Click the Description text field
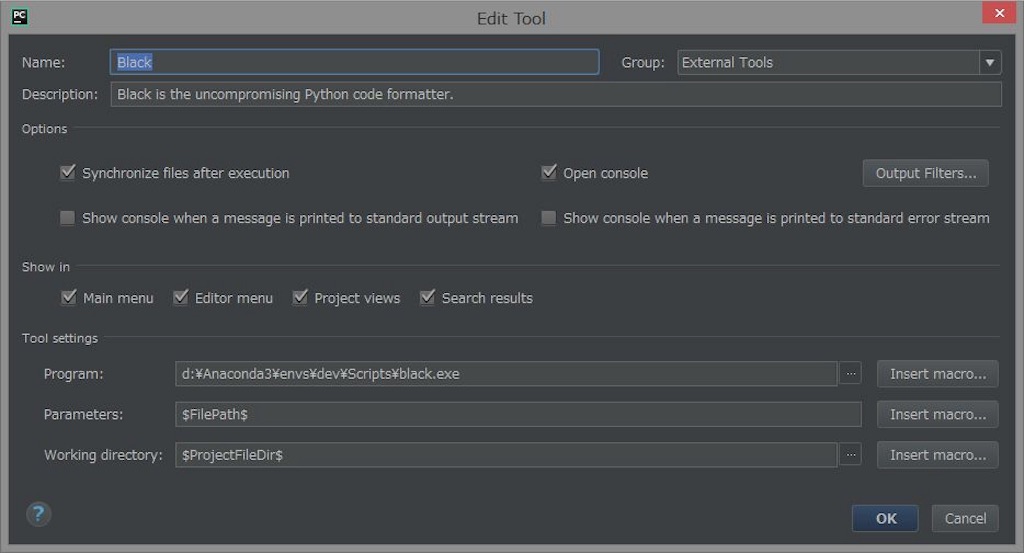Image resolution: width=1024 pixels, height=553 pixels. point(556,94)
